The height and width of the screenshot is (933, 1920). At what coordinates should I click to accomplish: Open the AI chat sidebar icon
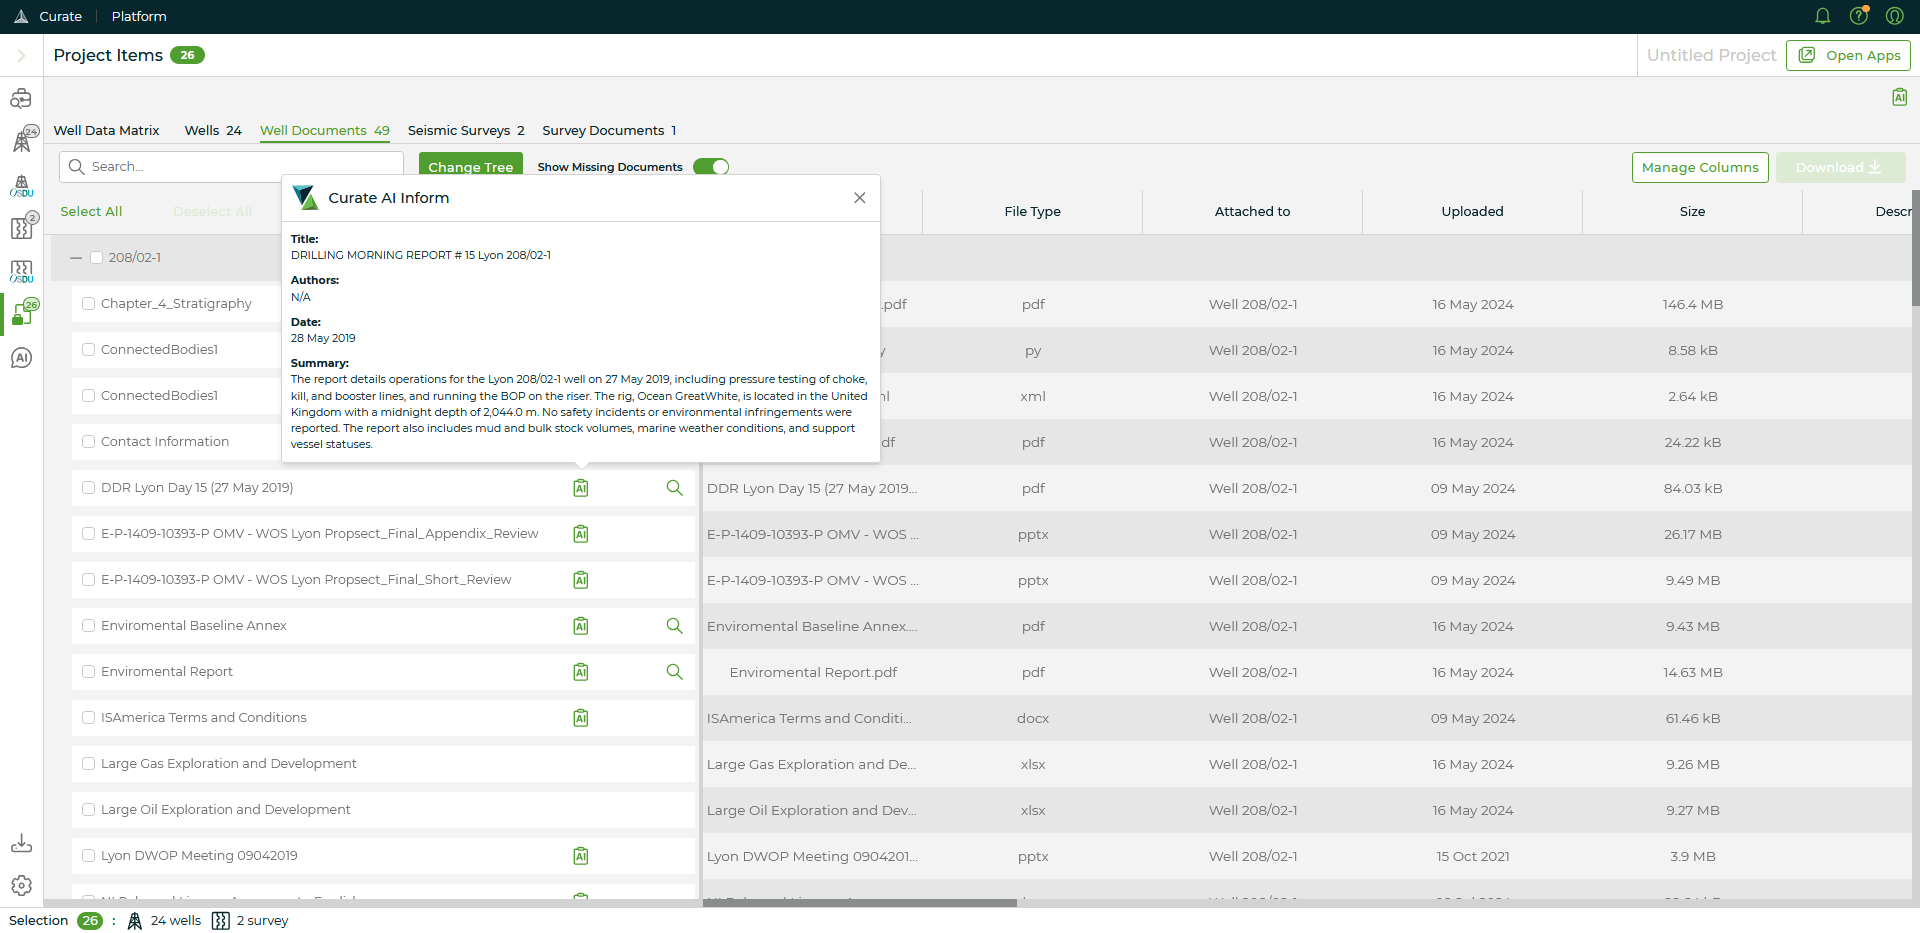coord(21,358)
